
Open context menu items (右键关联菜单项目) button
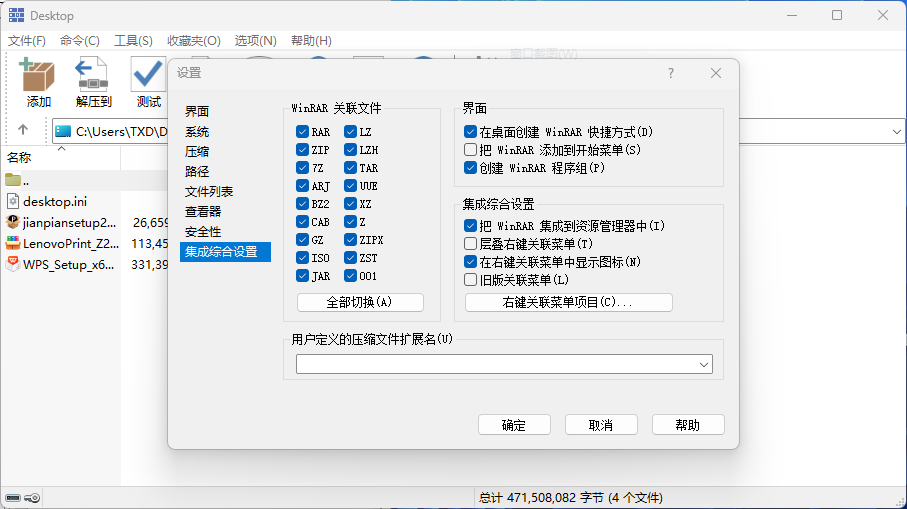point(569,302)
